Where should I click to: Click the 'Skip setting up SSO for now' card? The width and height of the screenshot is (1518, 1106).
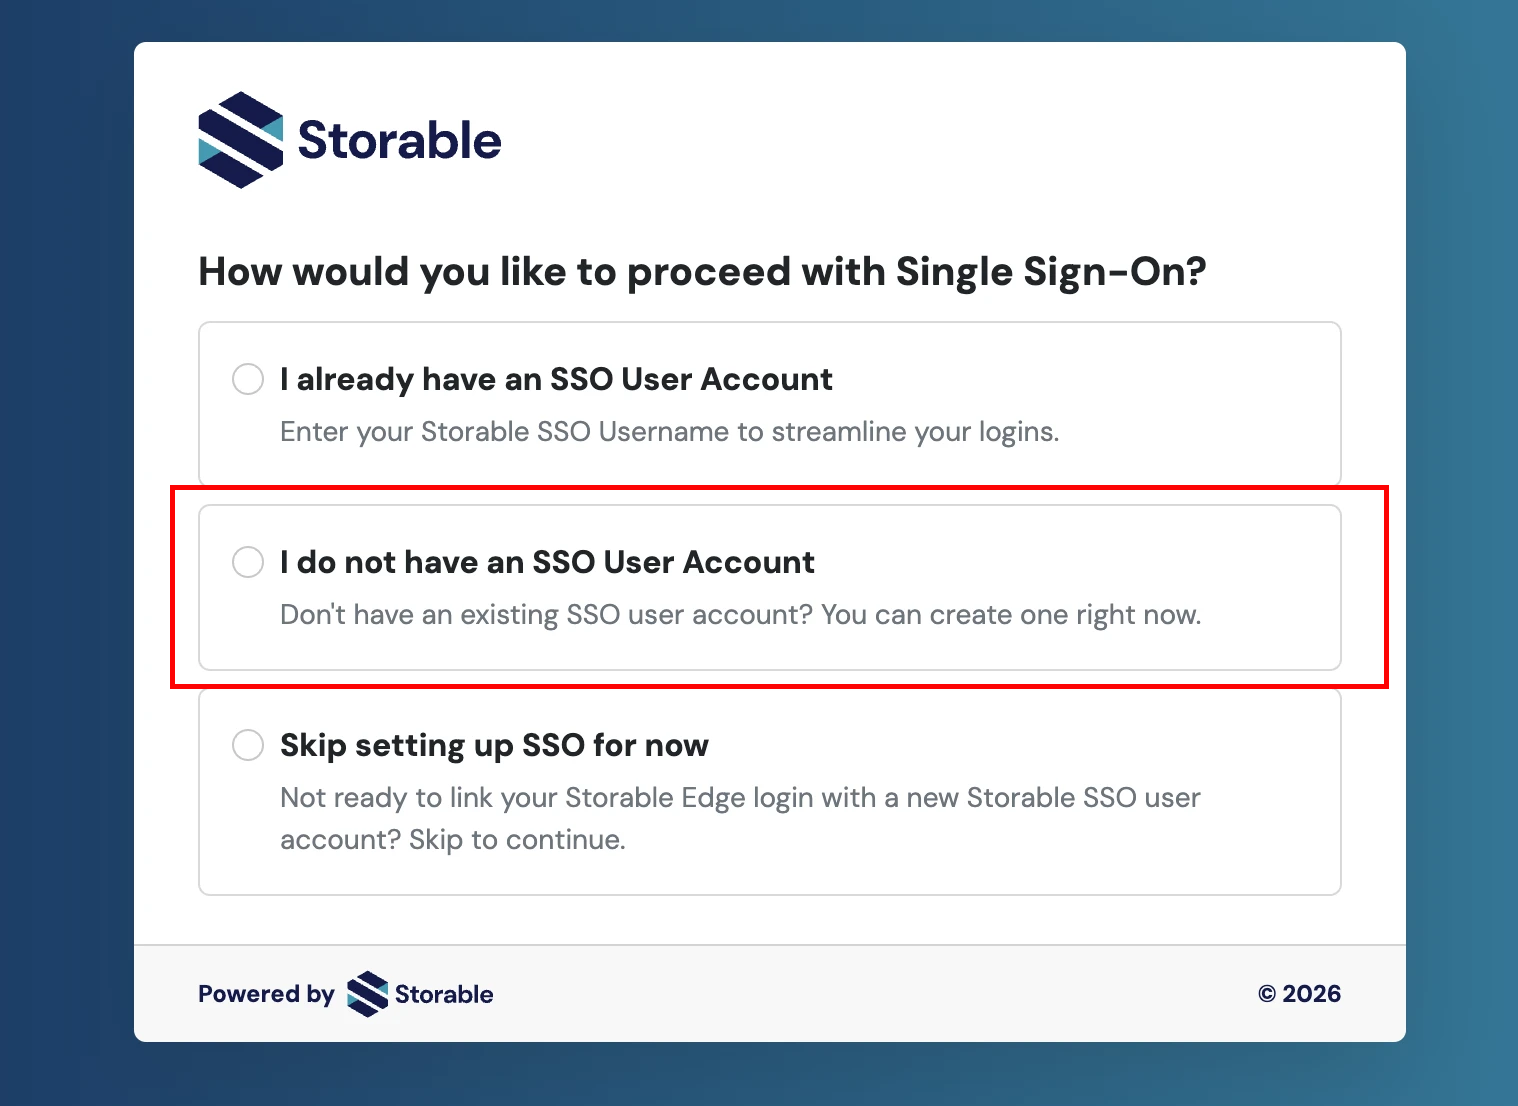point(769,792)
